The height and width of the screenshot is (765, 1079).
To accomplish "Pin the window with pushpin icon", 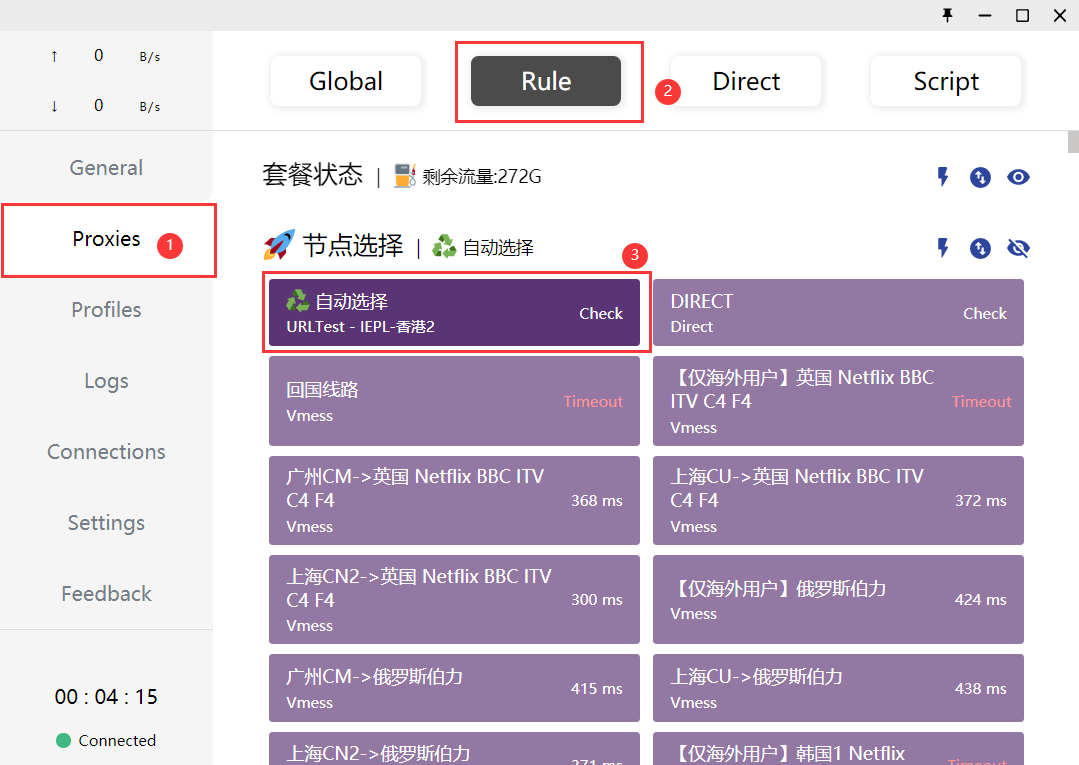I will pyautogui.click(x=947, y=15).
